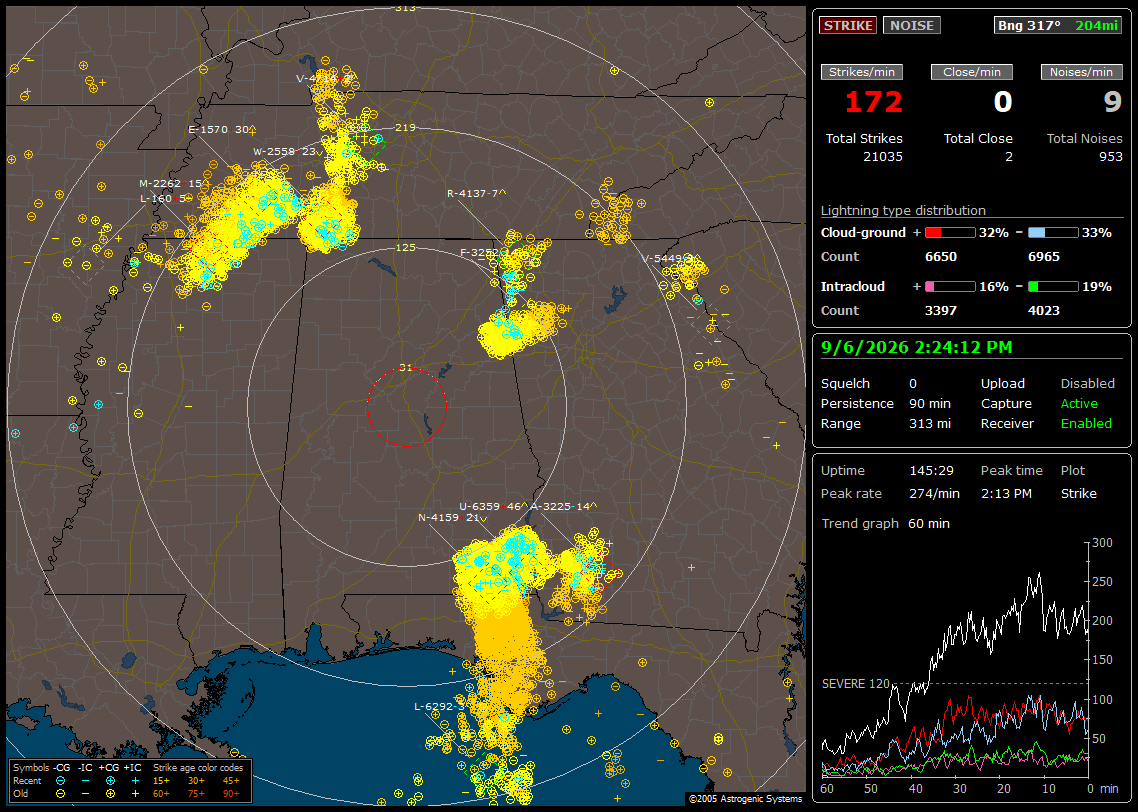Click the Strikes/min counter label
Image resolution: width=1138 pixels, height=812 pixels.
point(861,72)
